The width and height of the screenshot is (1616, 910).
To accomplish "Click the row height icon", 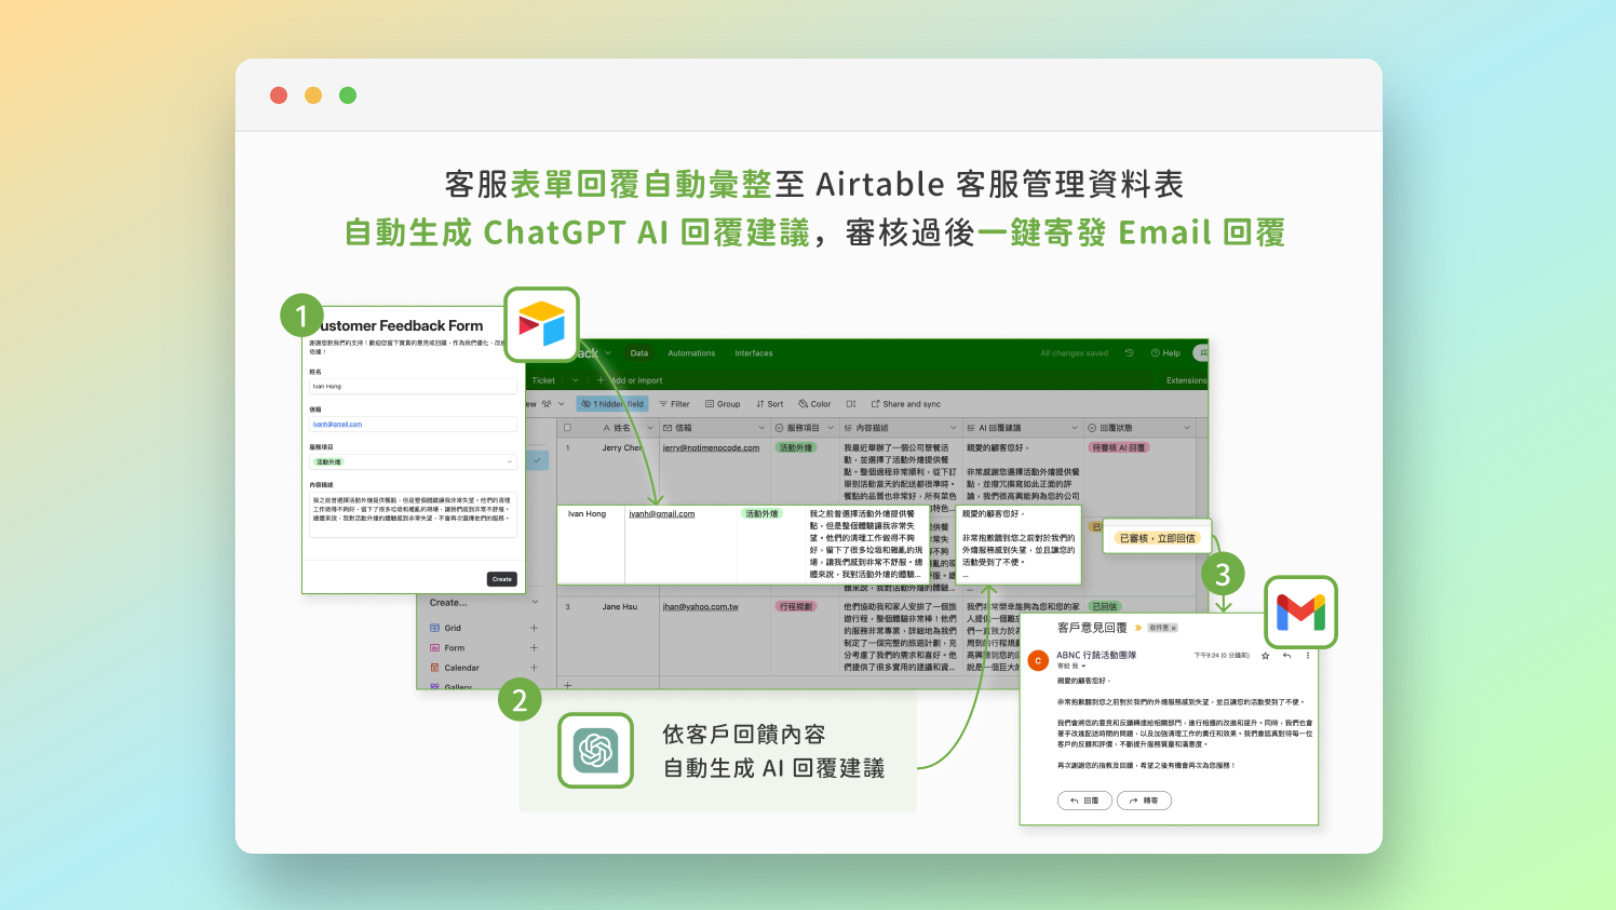I will point(851,404).
